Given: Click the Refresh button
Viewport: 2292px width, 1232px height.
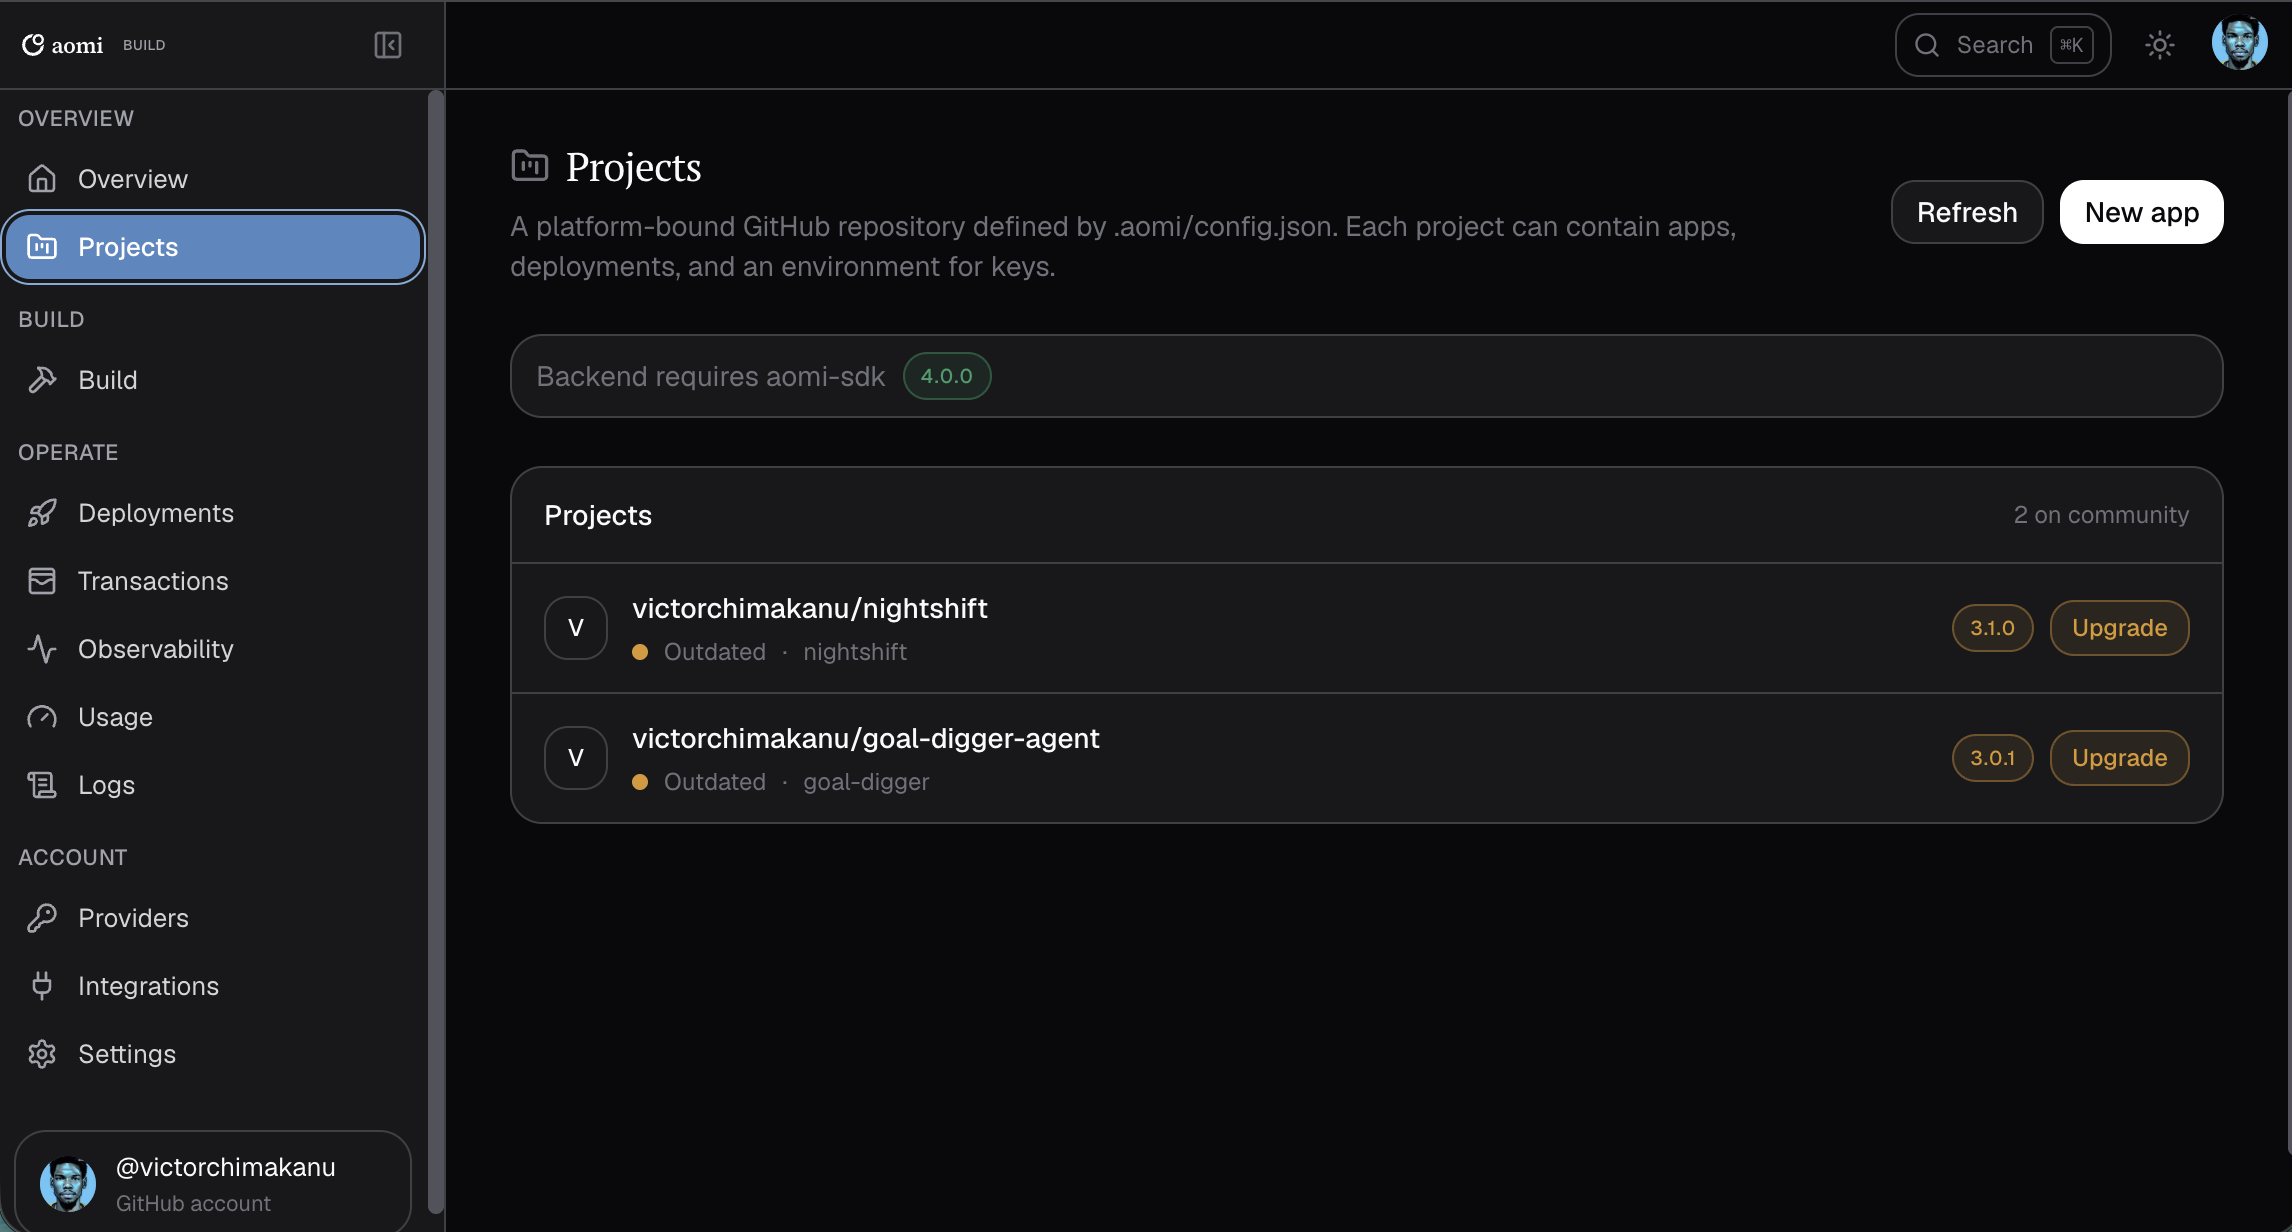Looking at the screenshot, I should pos(1967,212).
